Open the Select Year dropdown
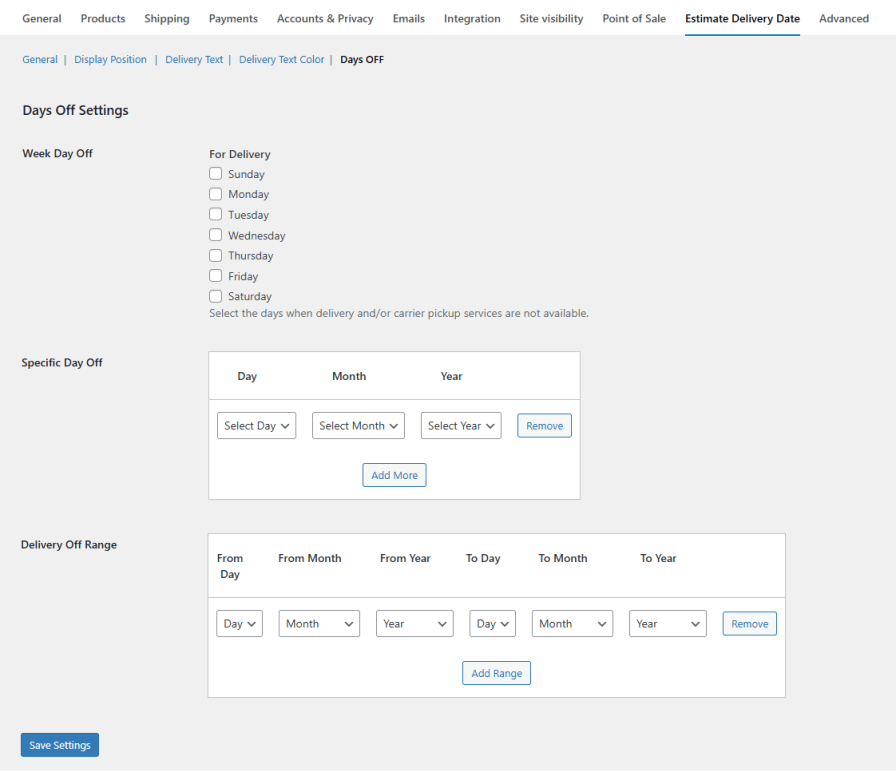 pos(460,425)
